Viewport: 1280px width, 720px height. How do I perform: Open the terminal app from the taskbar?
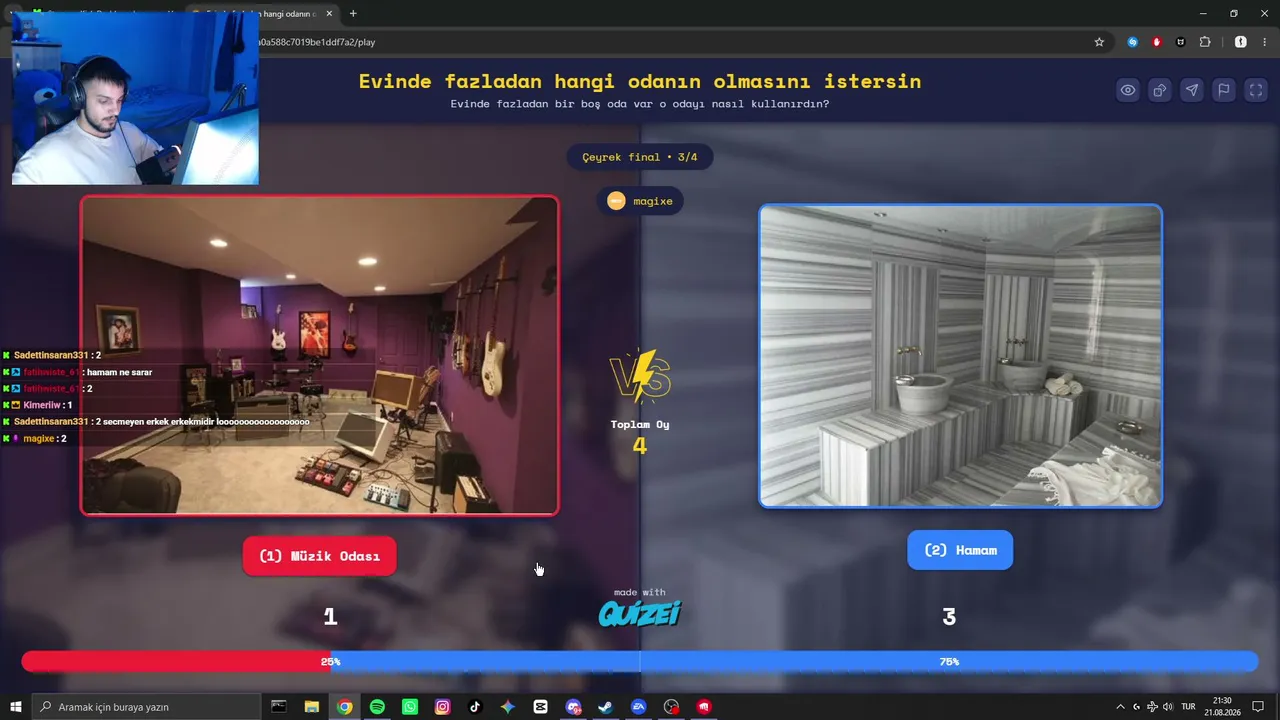[x=279, y=707]
